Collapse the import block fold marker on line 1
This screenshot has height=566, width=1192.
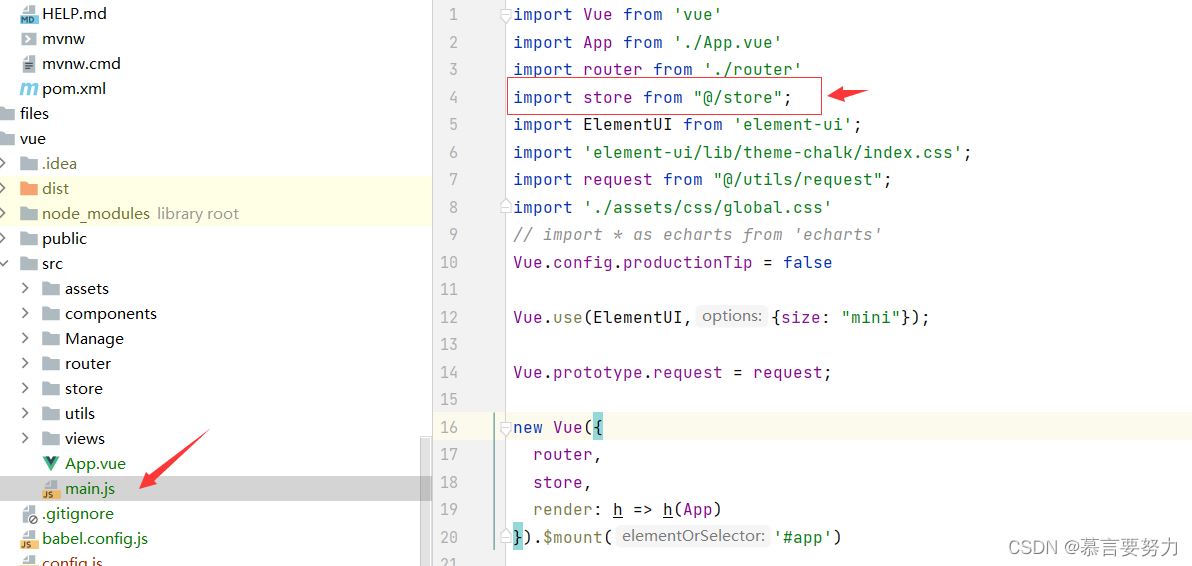tap(505, 15)
